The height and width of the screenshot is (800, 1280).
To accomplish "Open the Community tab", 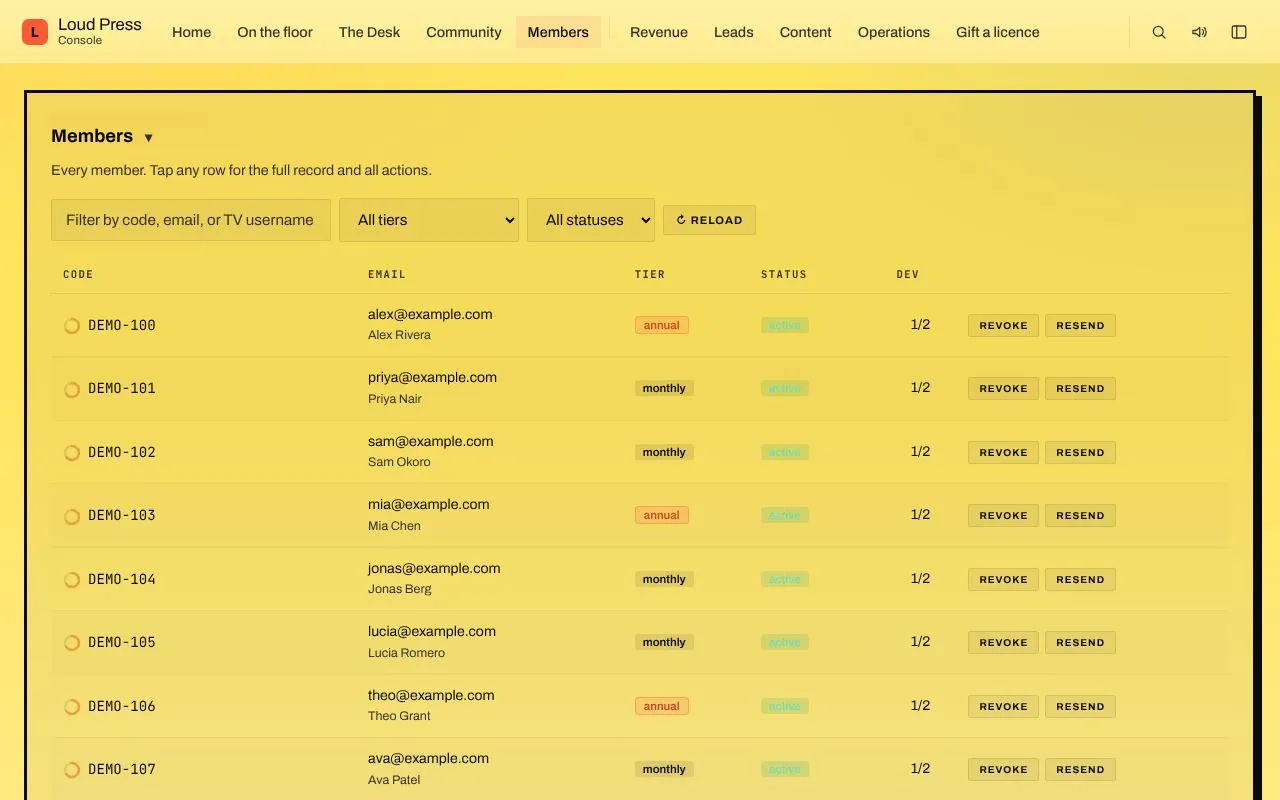I will pyautogui.click(x=464, y=32).
